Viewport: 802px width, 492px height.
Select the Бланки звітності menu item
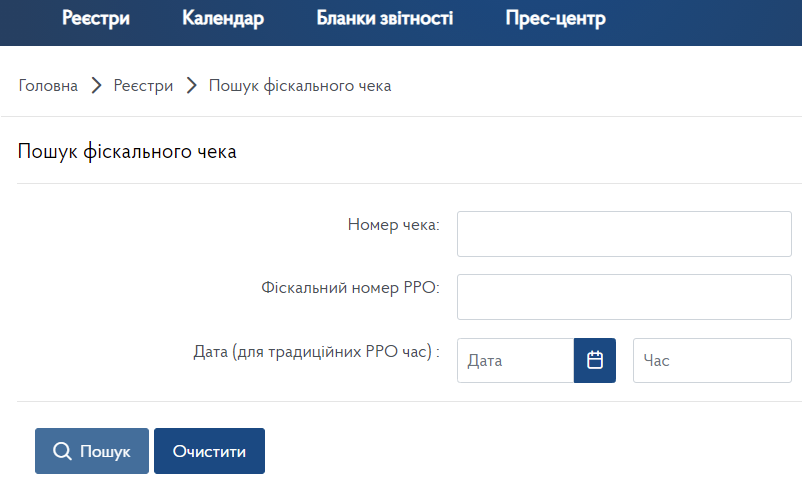[385, 18]
